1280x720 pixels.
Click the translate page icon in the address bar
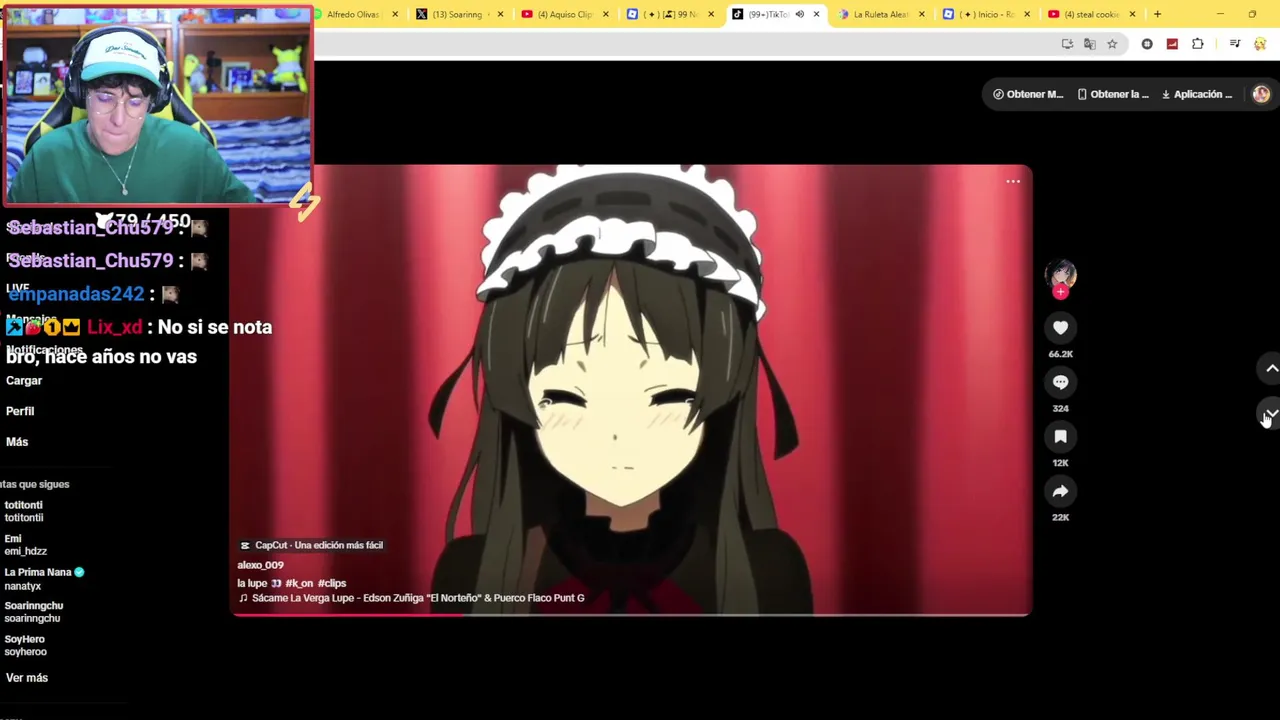(1089, 44)
